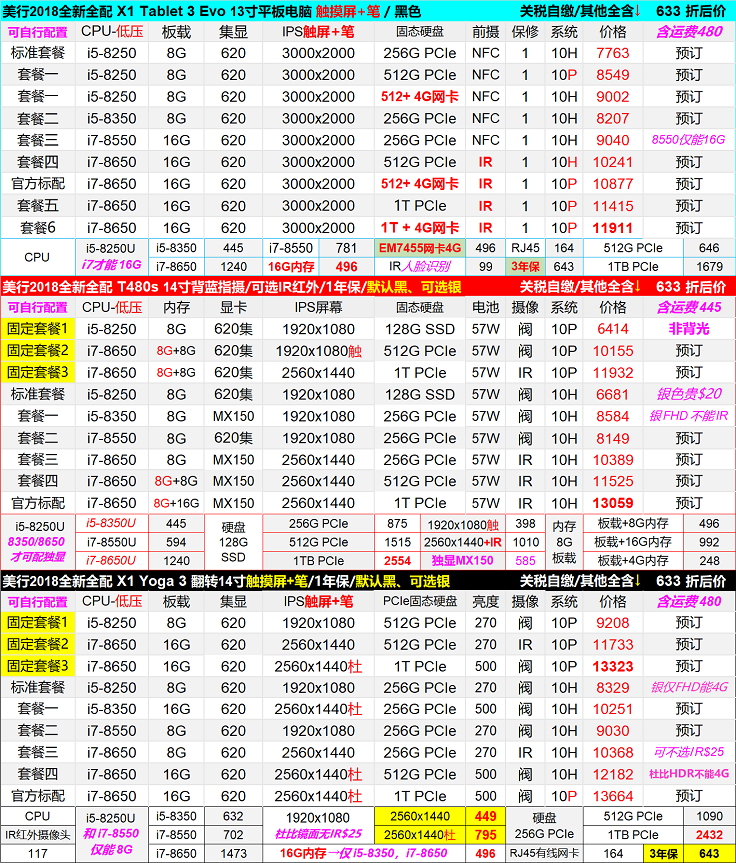Viewport: 736px width, 863px height.
Task: Click the 含运费445 cell
Action: coord(689,307)
